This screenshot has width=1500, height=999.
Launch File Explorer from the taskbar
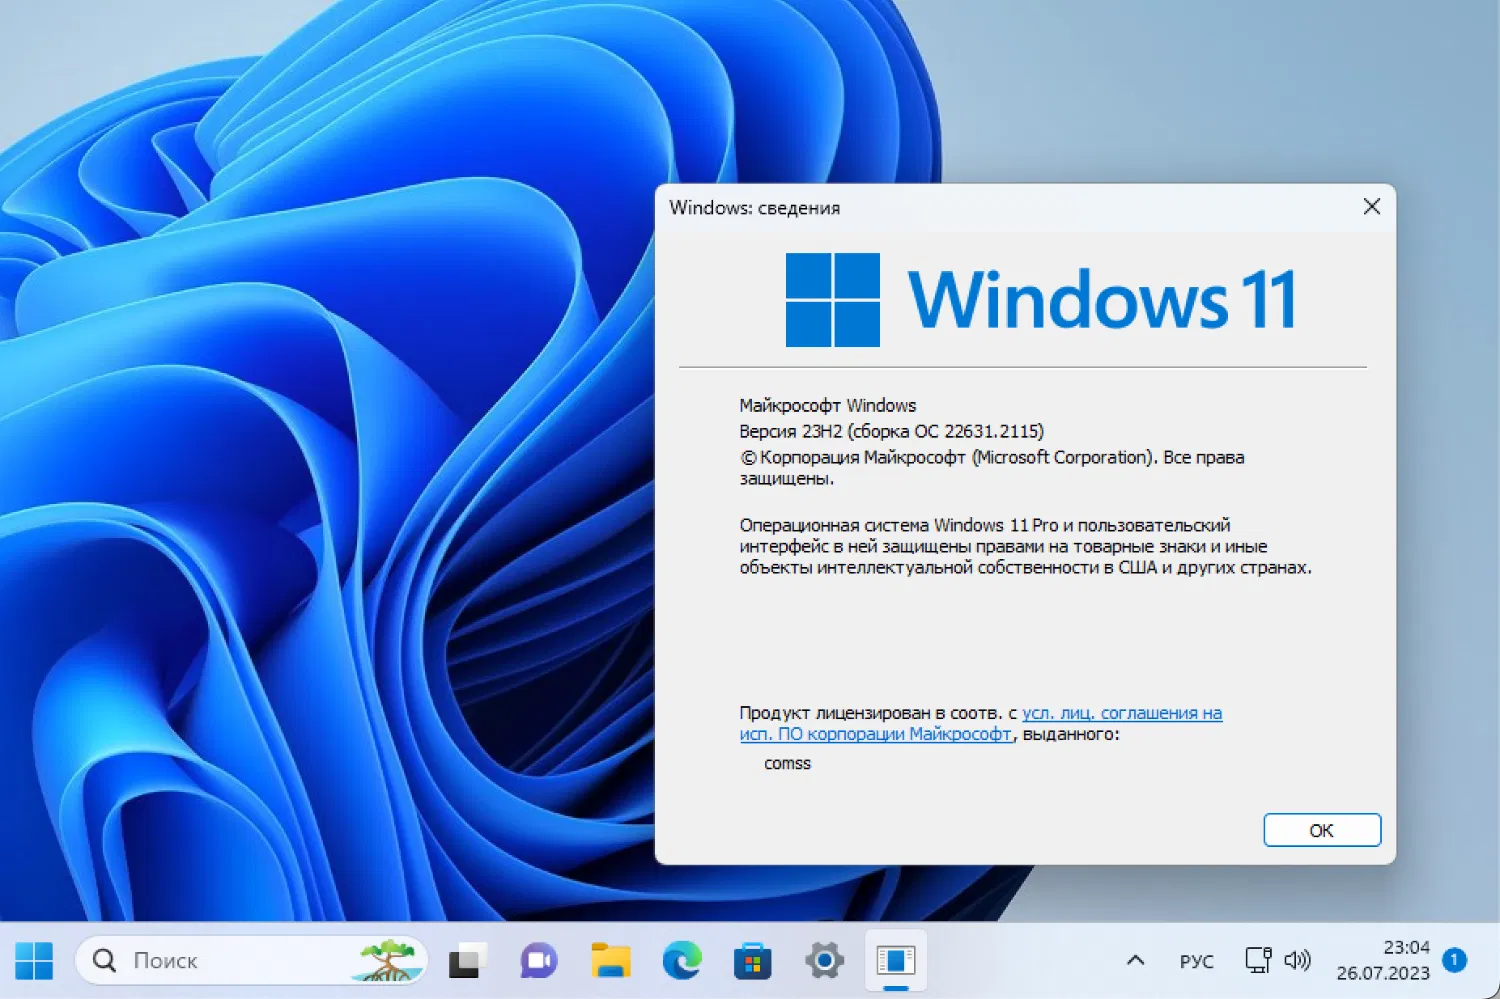point(609,960)
